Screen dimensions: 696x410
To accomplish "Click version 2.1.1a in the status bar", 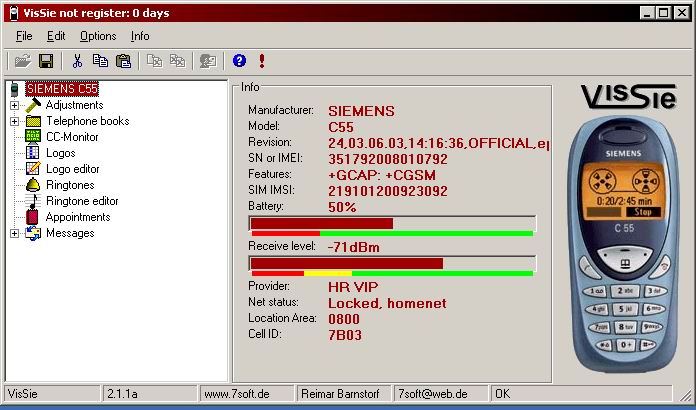I will click(150, 394).
